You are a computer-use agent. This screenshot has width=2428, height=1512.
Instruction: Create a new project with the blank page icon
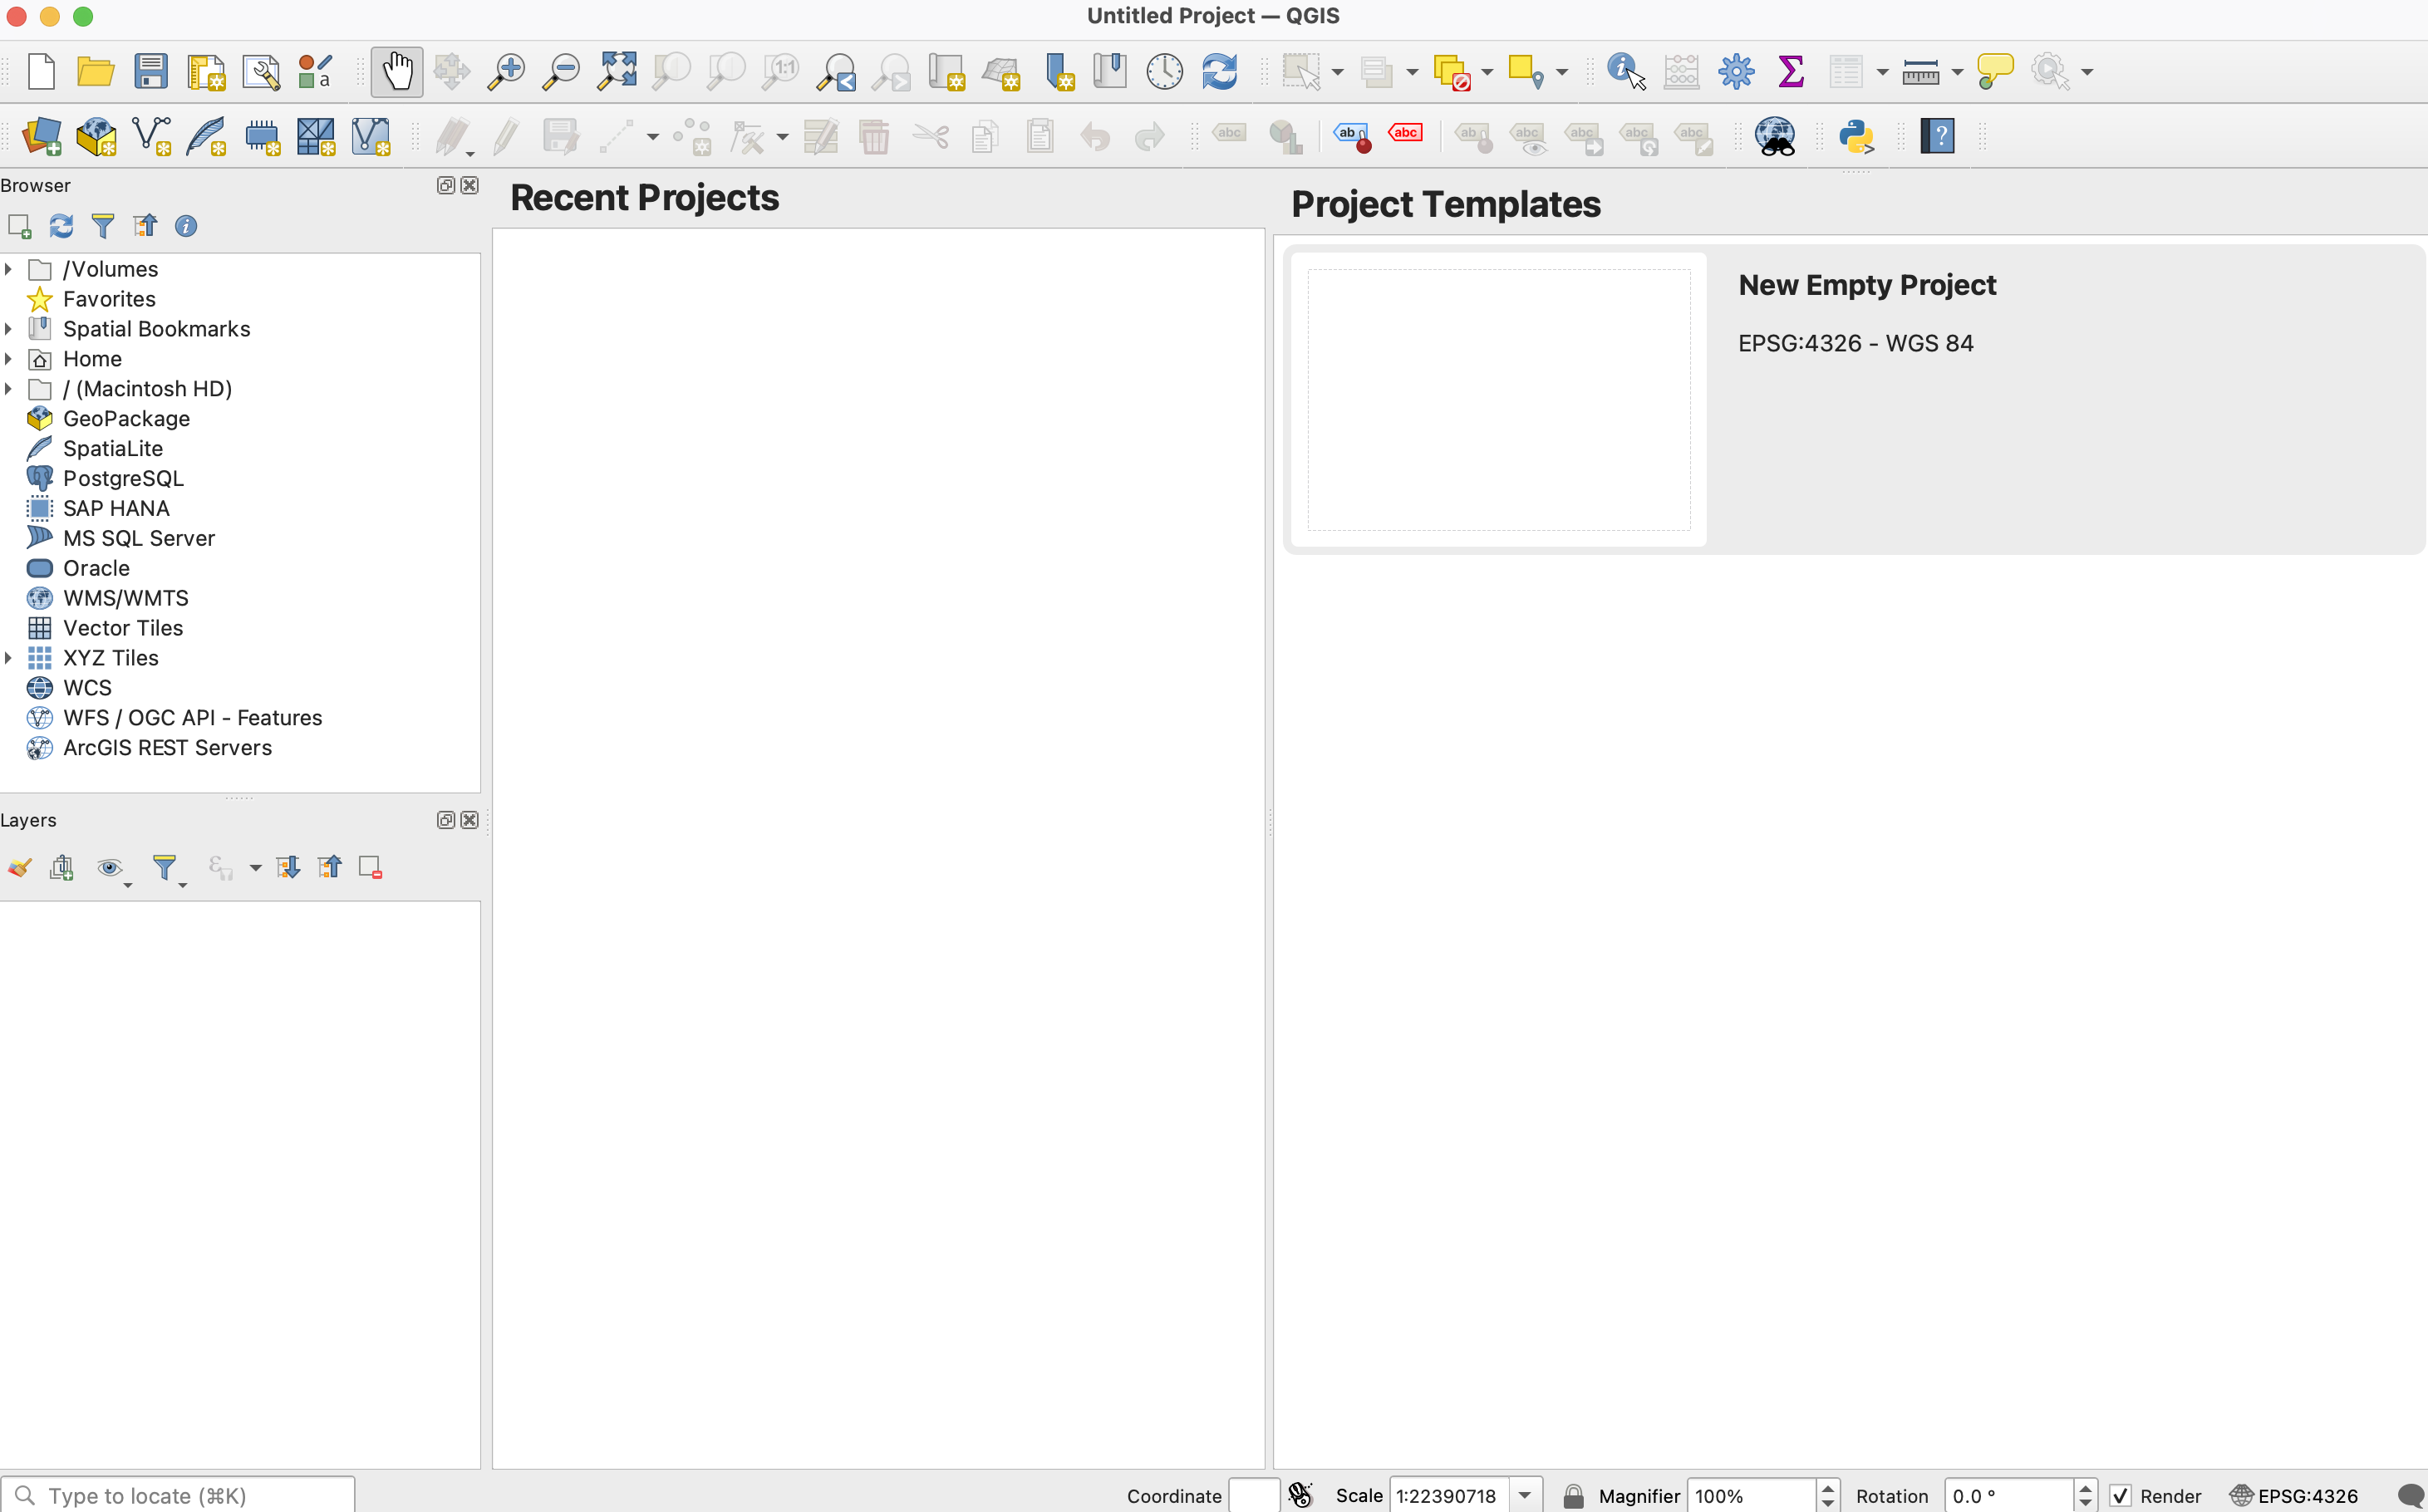(x=41, y=72)
